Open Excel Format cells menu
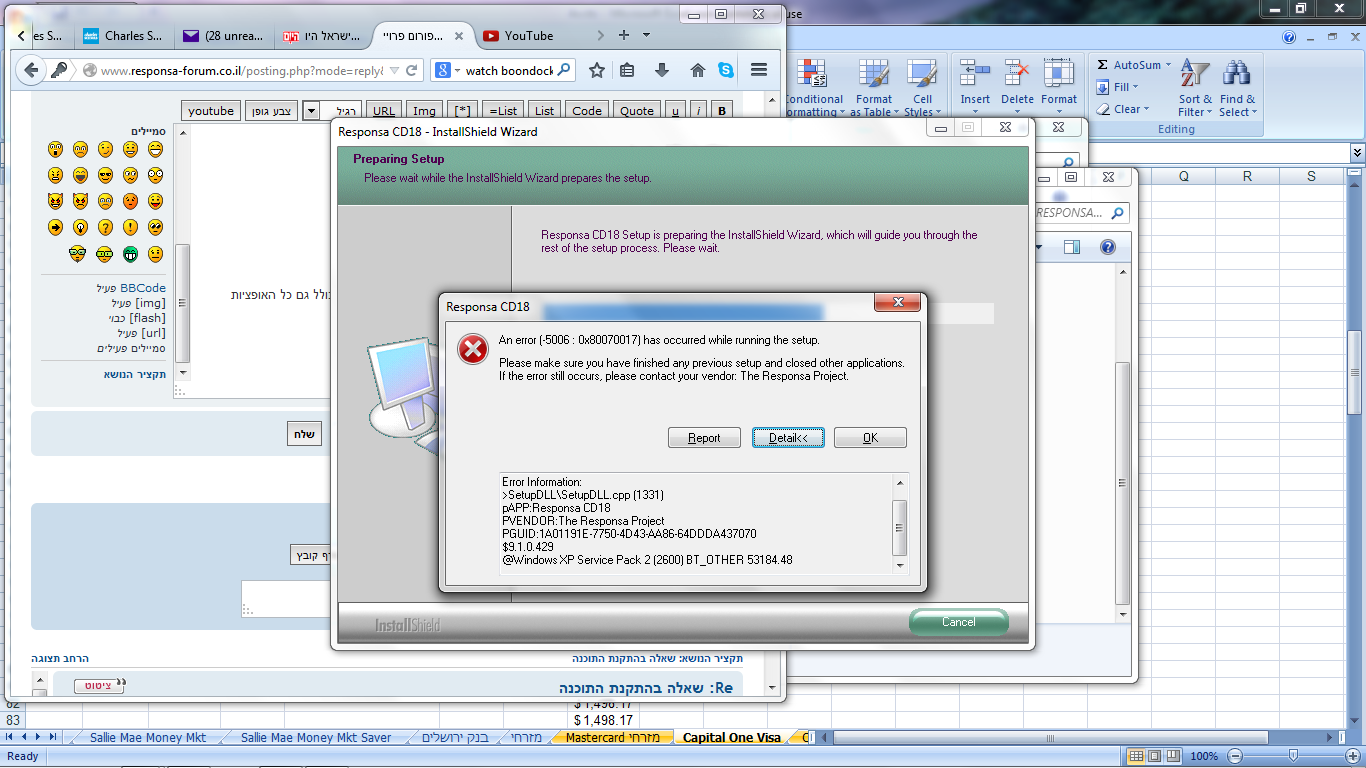1366x768 pixels. tap(1059, 85)
